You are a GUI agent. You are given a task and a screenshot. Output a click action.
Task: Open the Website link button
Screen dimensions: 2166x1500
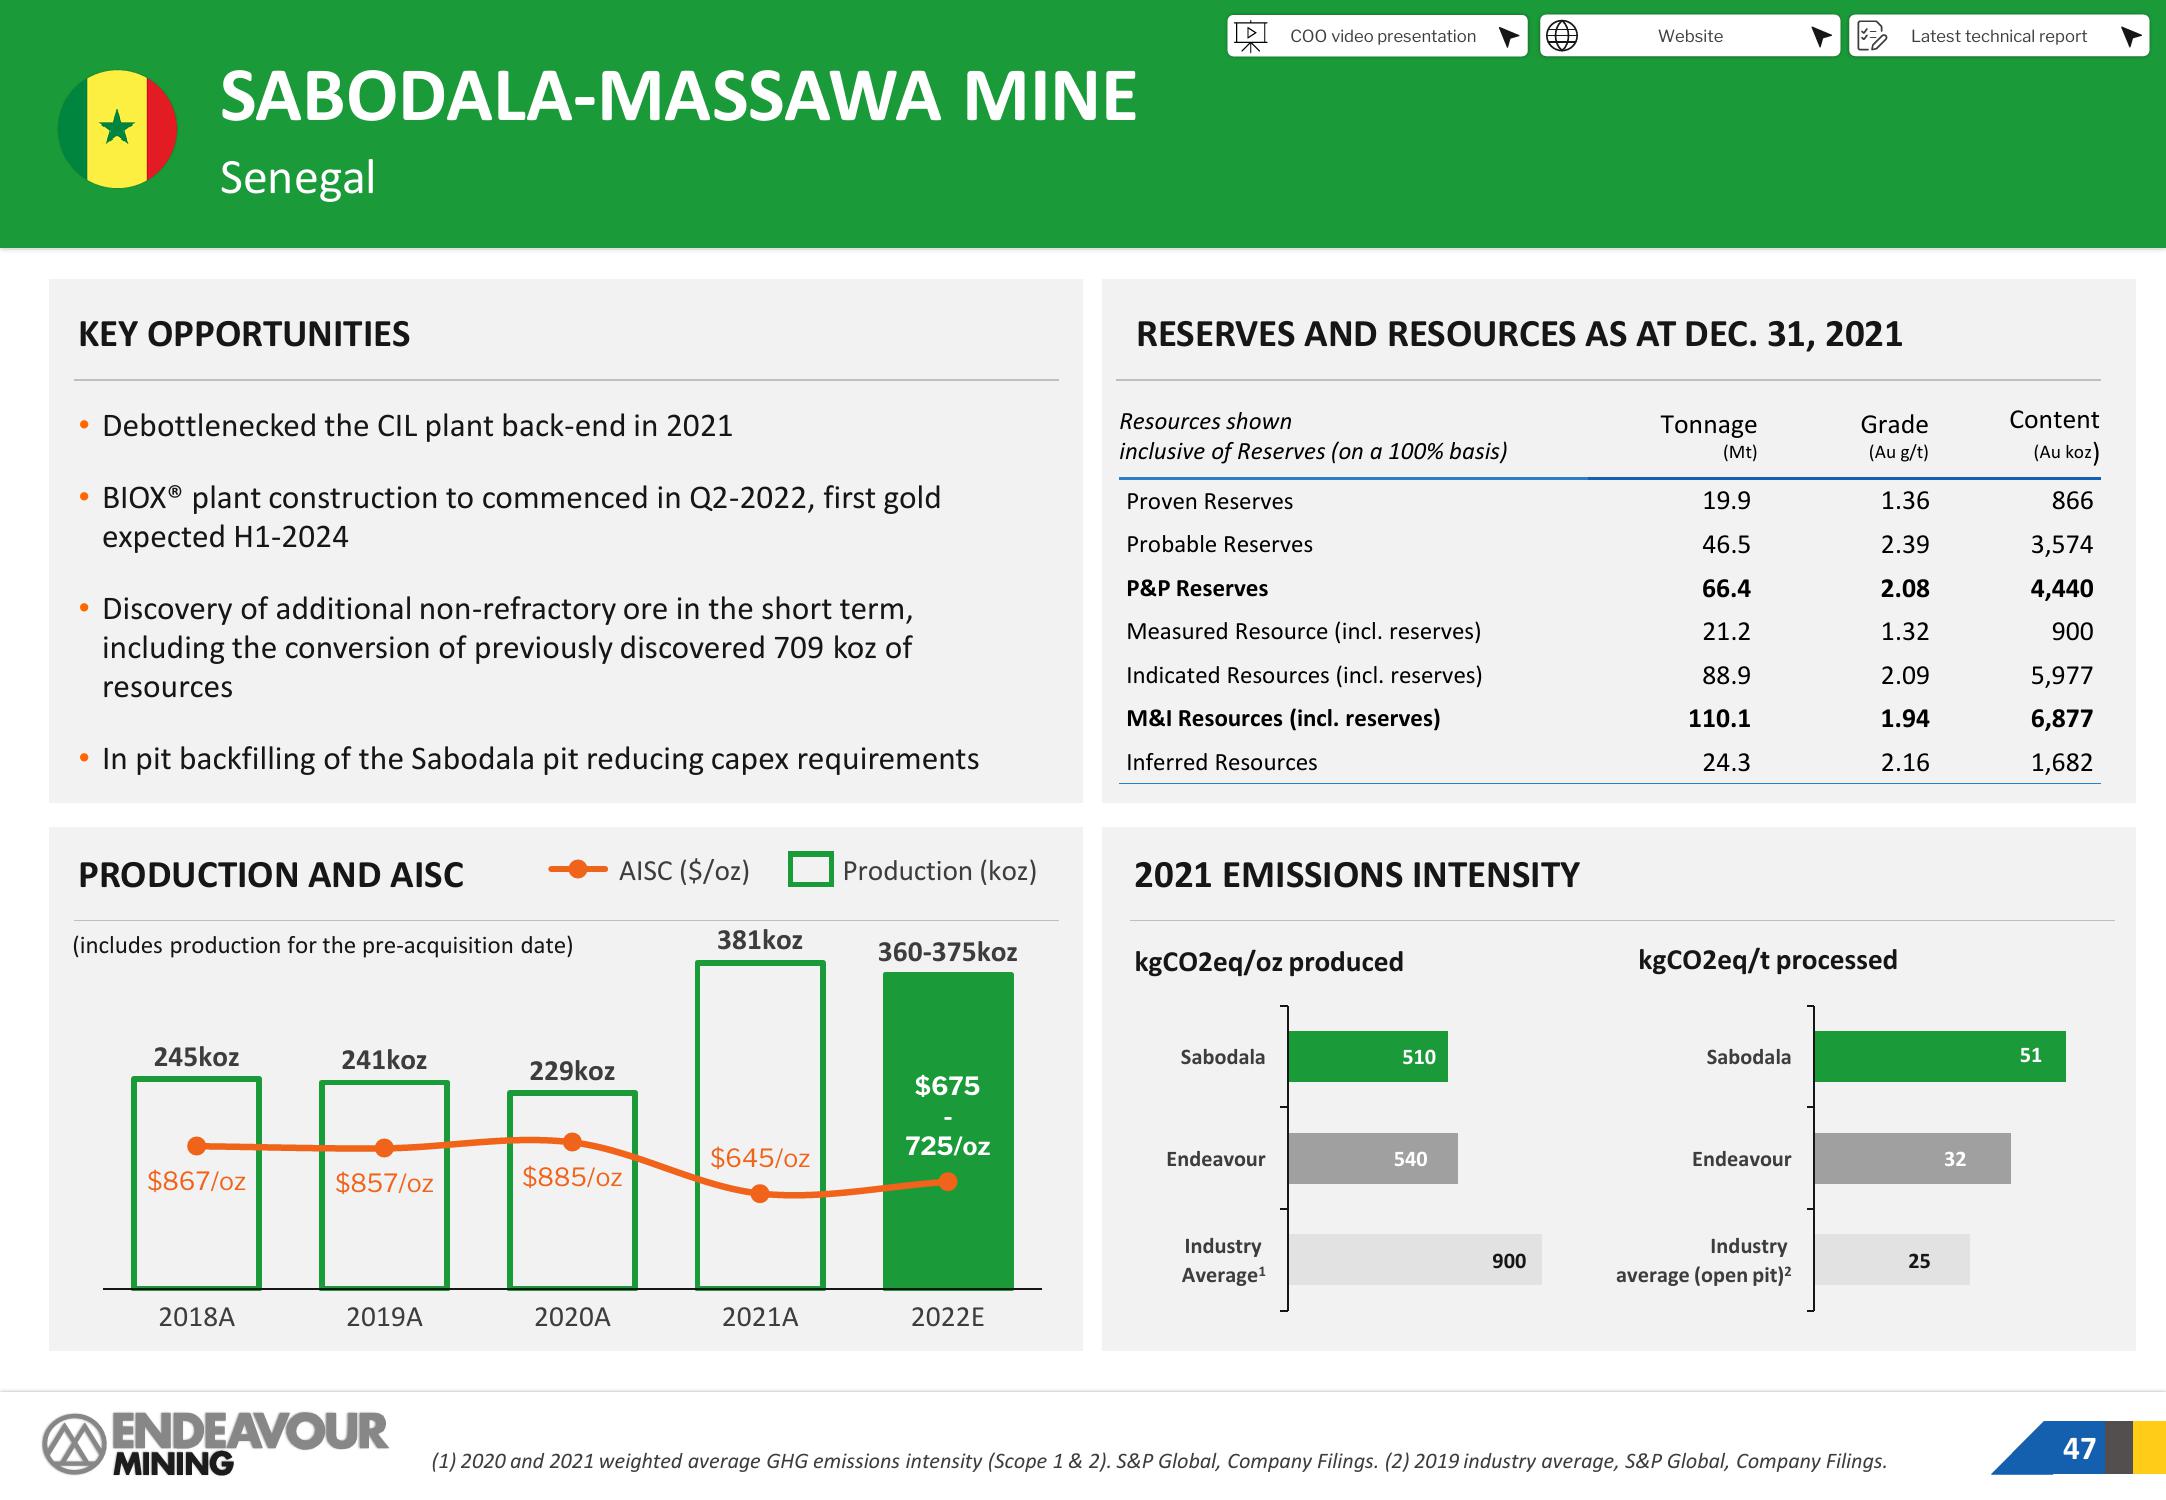(1689, 36)
